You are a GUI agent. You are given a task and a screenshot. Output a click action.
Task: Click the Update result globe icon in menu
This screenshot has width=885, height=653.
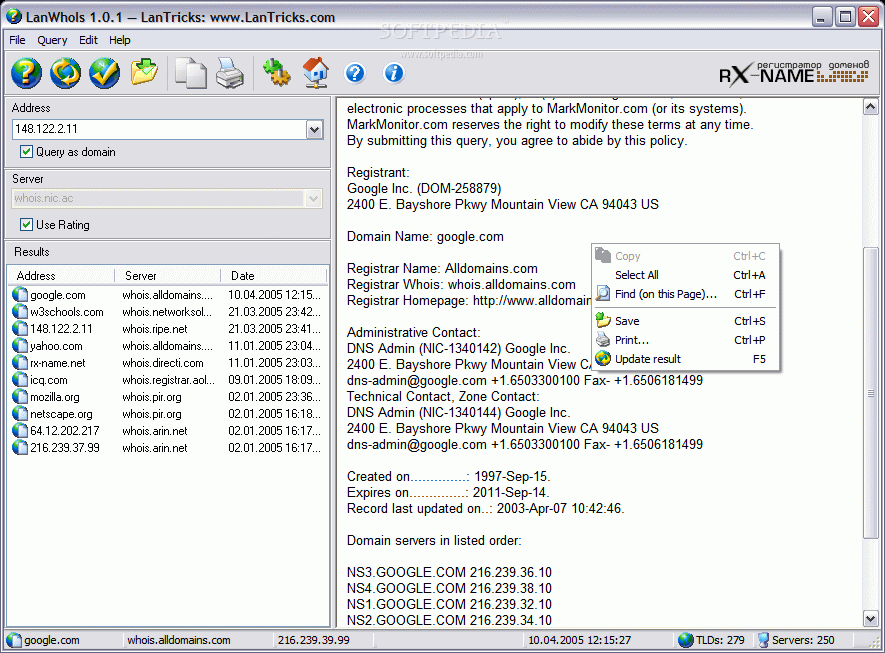coord(603,358)
